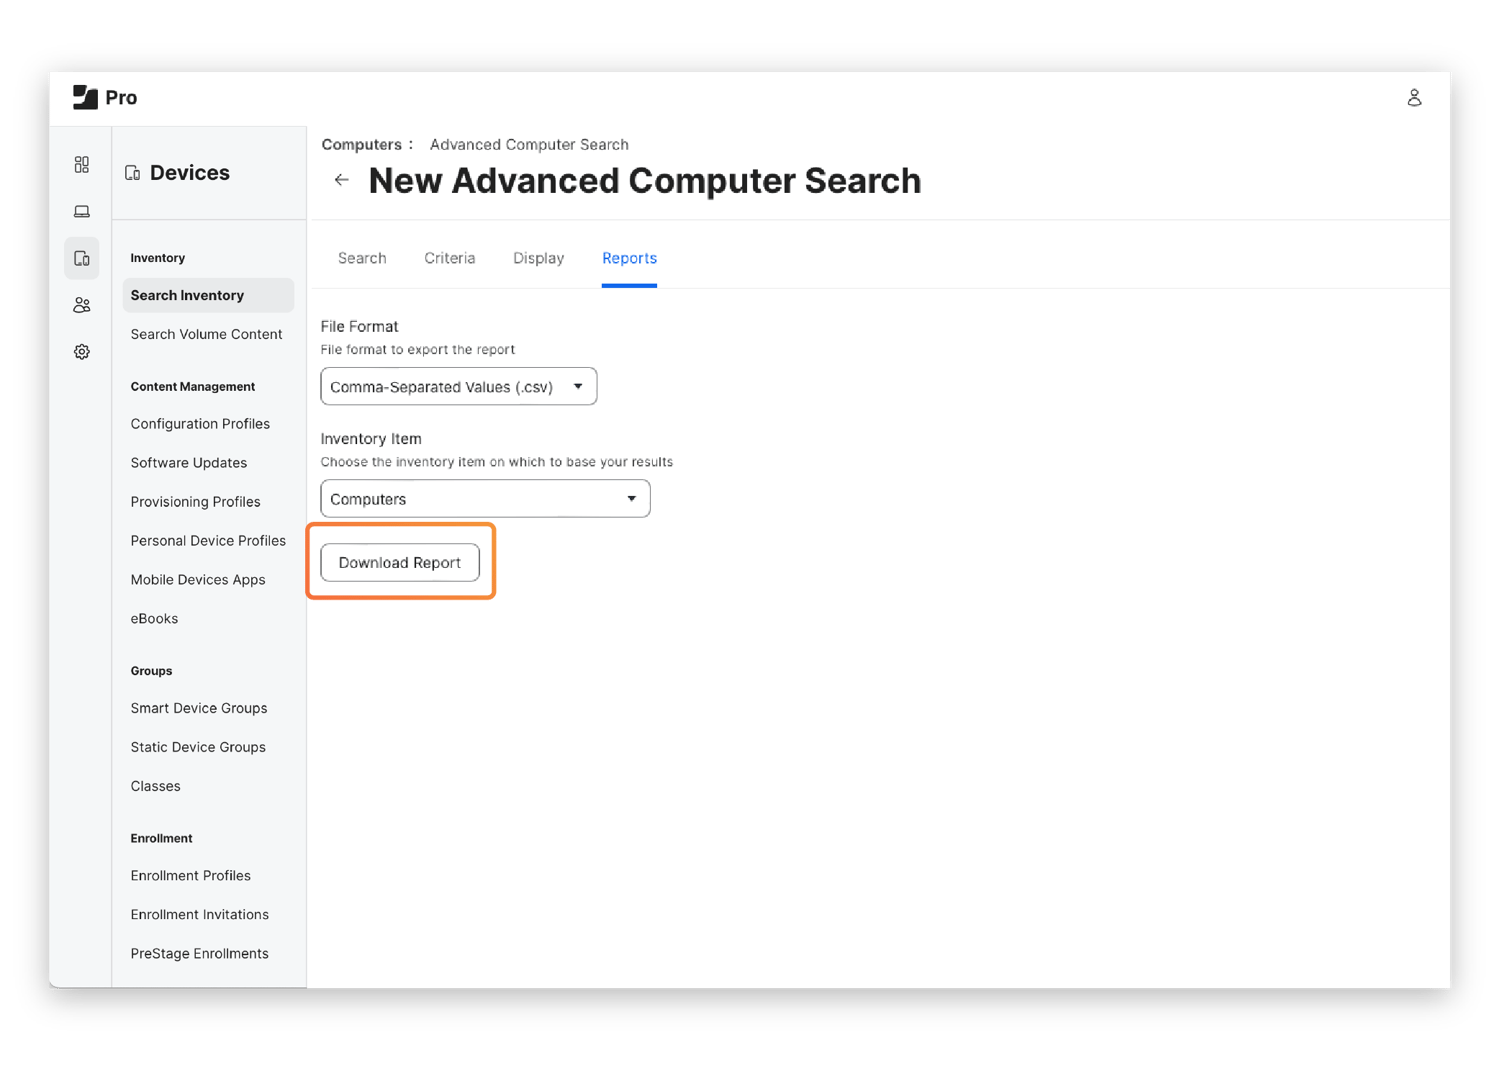Click the user account profile icon
1500x1071 pixels.
(x=1414, y=97)
